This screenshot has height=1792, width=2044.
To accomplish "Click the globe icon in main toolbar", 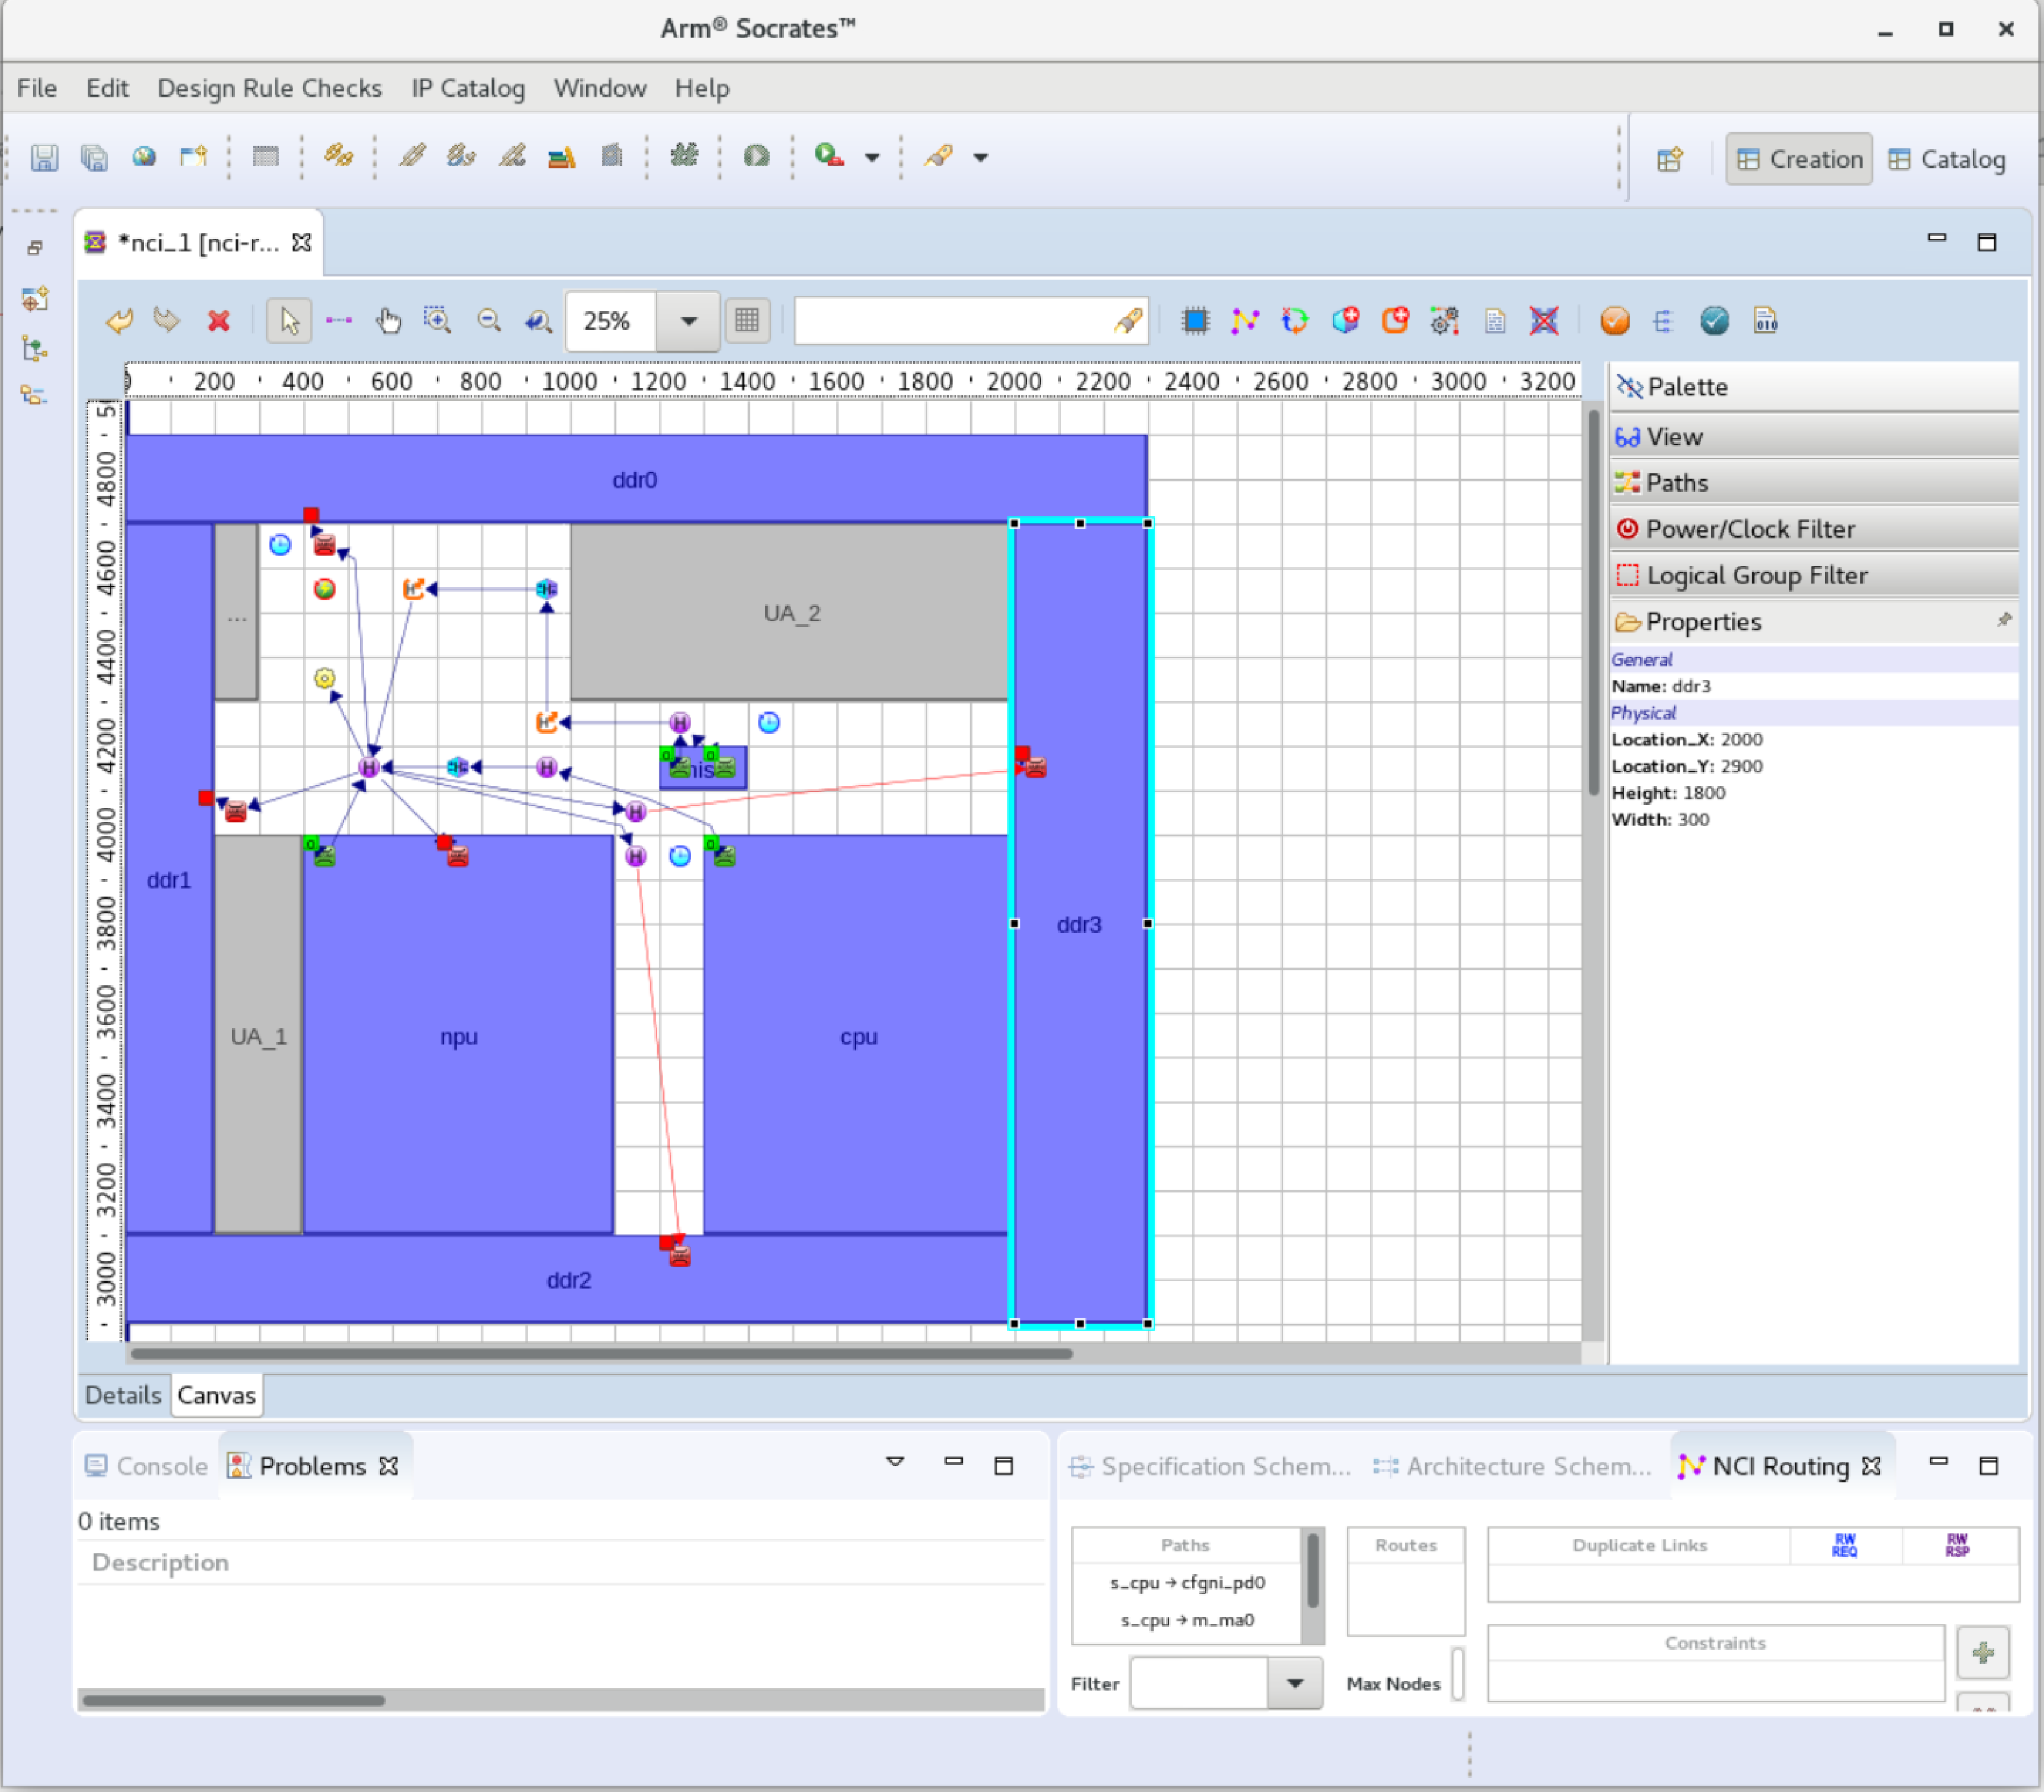I will coord(144,157).
